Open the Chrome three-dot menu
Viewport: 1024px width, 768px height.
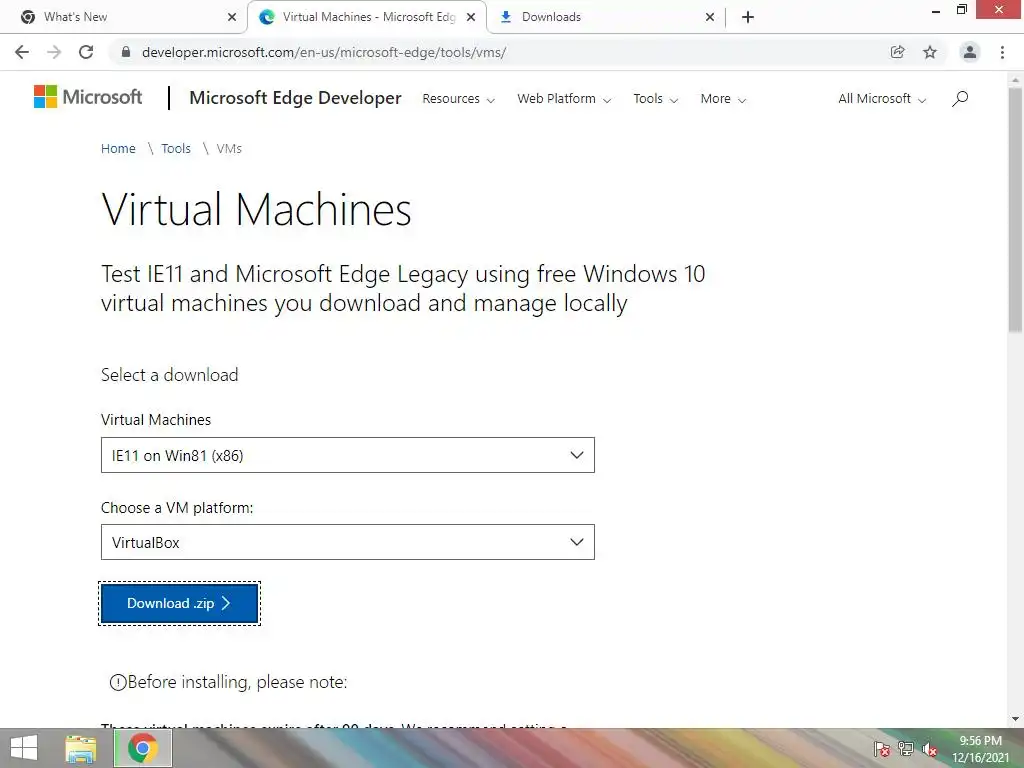(1002, 52)
